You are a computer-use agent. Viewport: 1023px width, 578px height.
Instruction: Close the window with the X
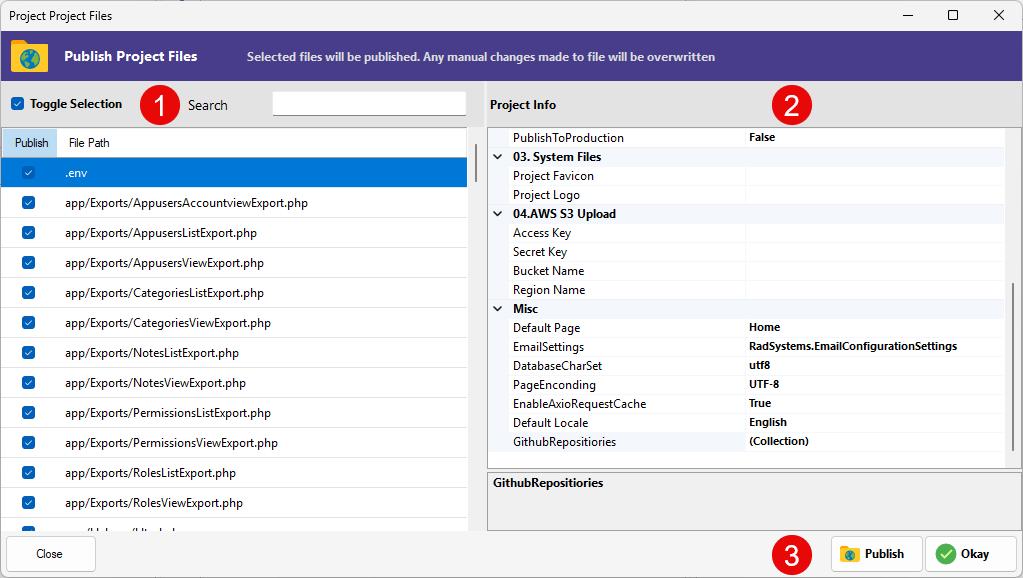[999, 15]
